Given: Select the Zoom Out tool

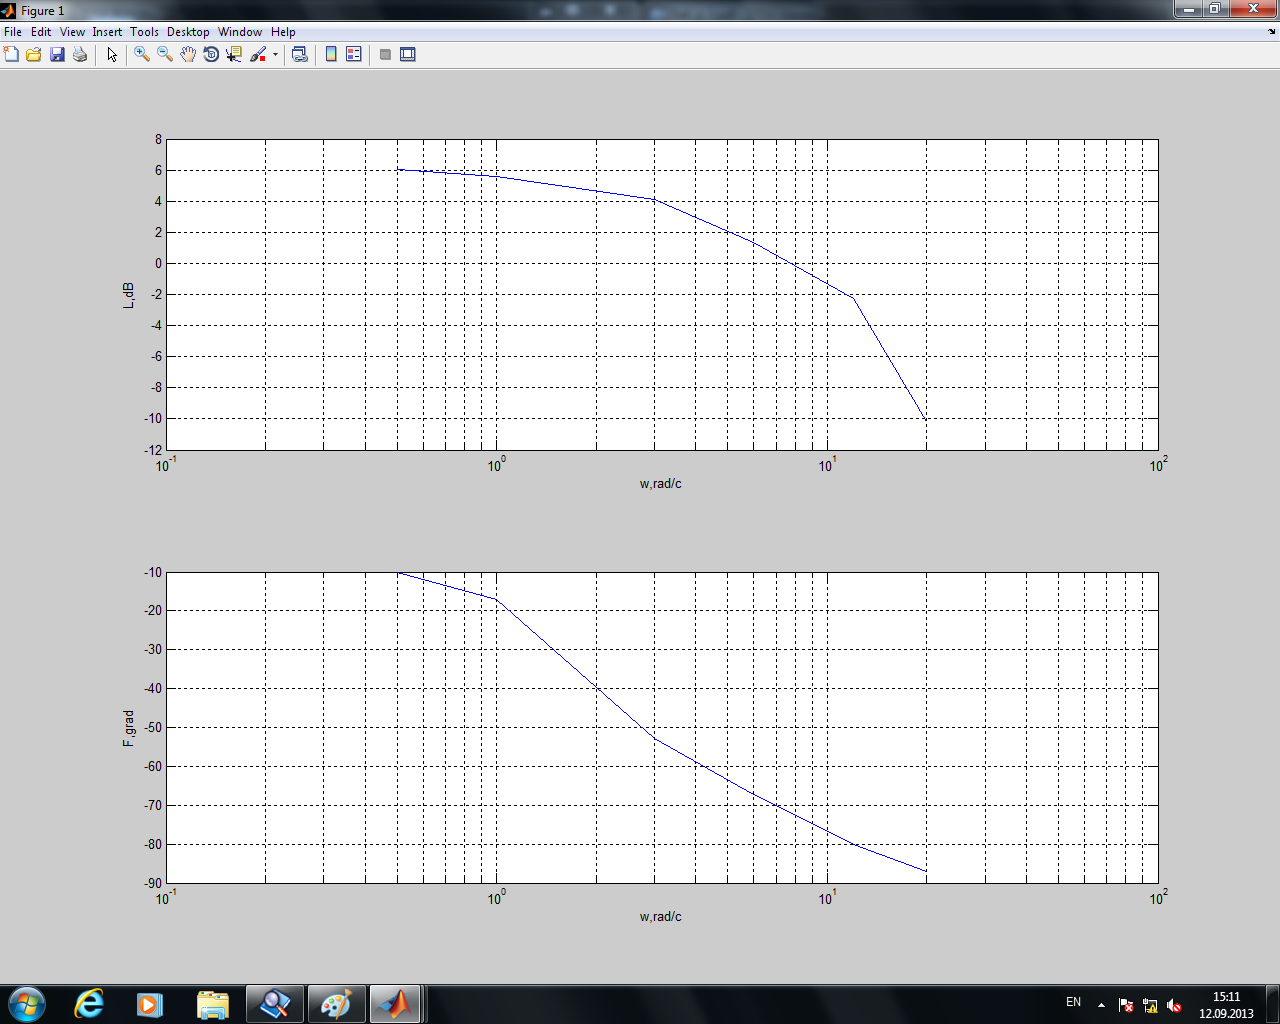Looking at the screenshot, I should pos(165,54).
